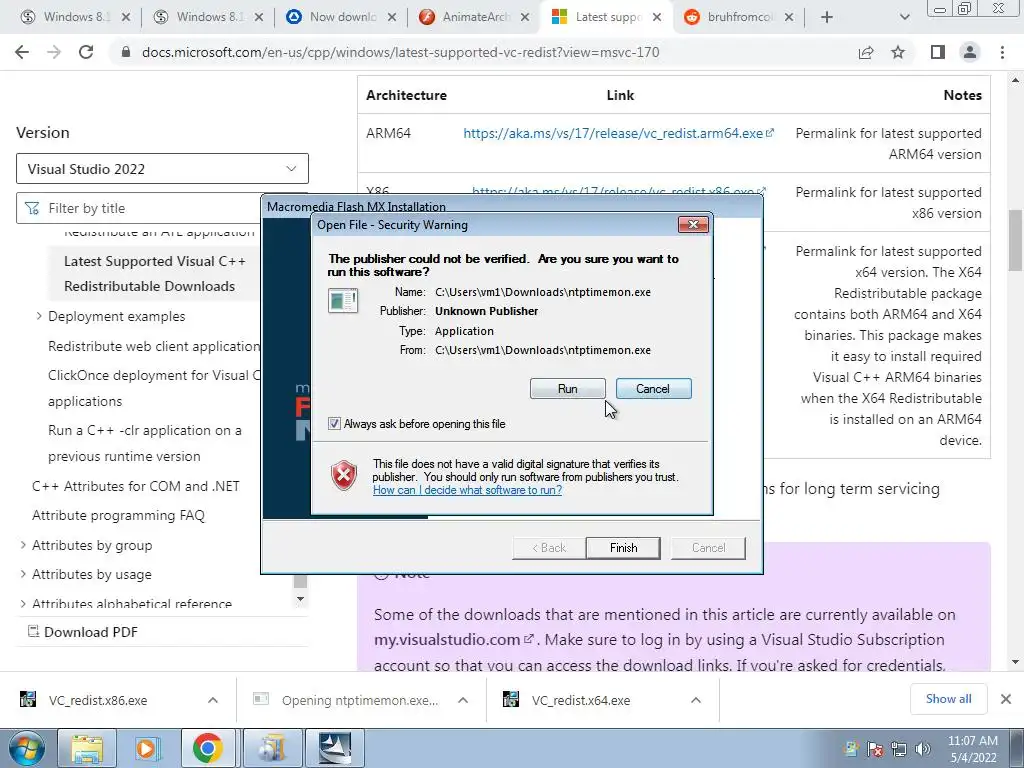Image resolution: width=1024 pixels, height=768 pixels.
Task: Open C++ Attributes for COM and .NET
Action: 136,486
